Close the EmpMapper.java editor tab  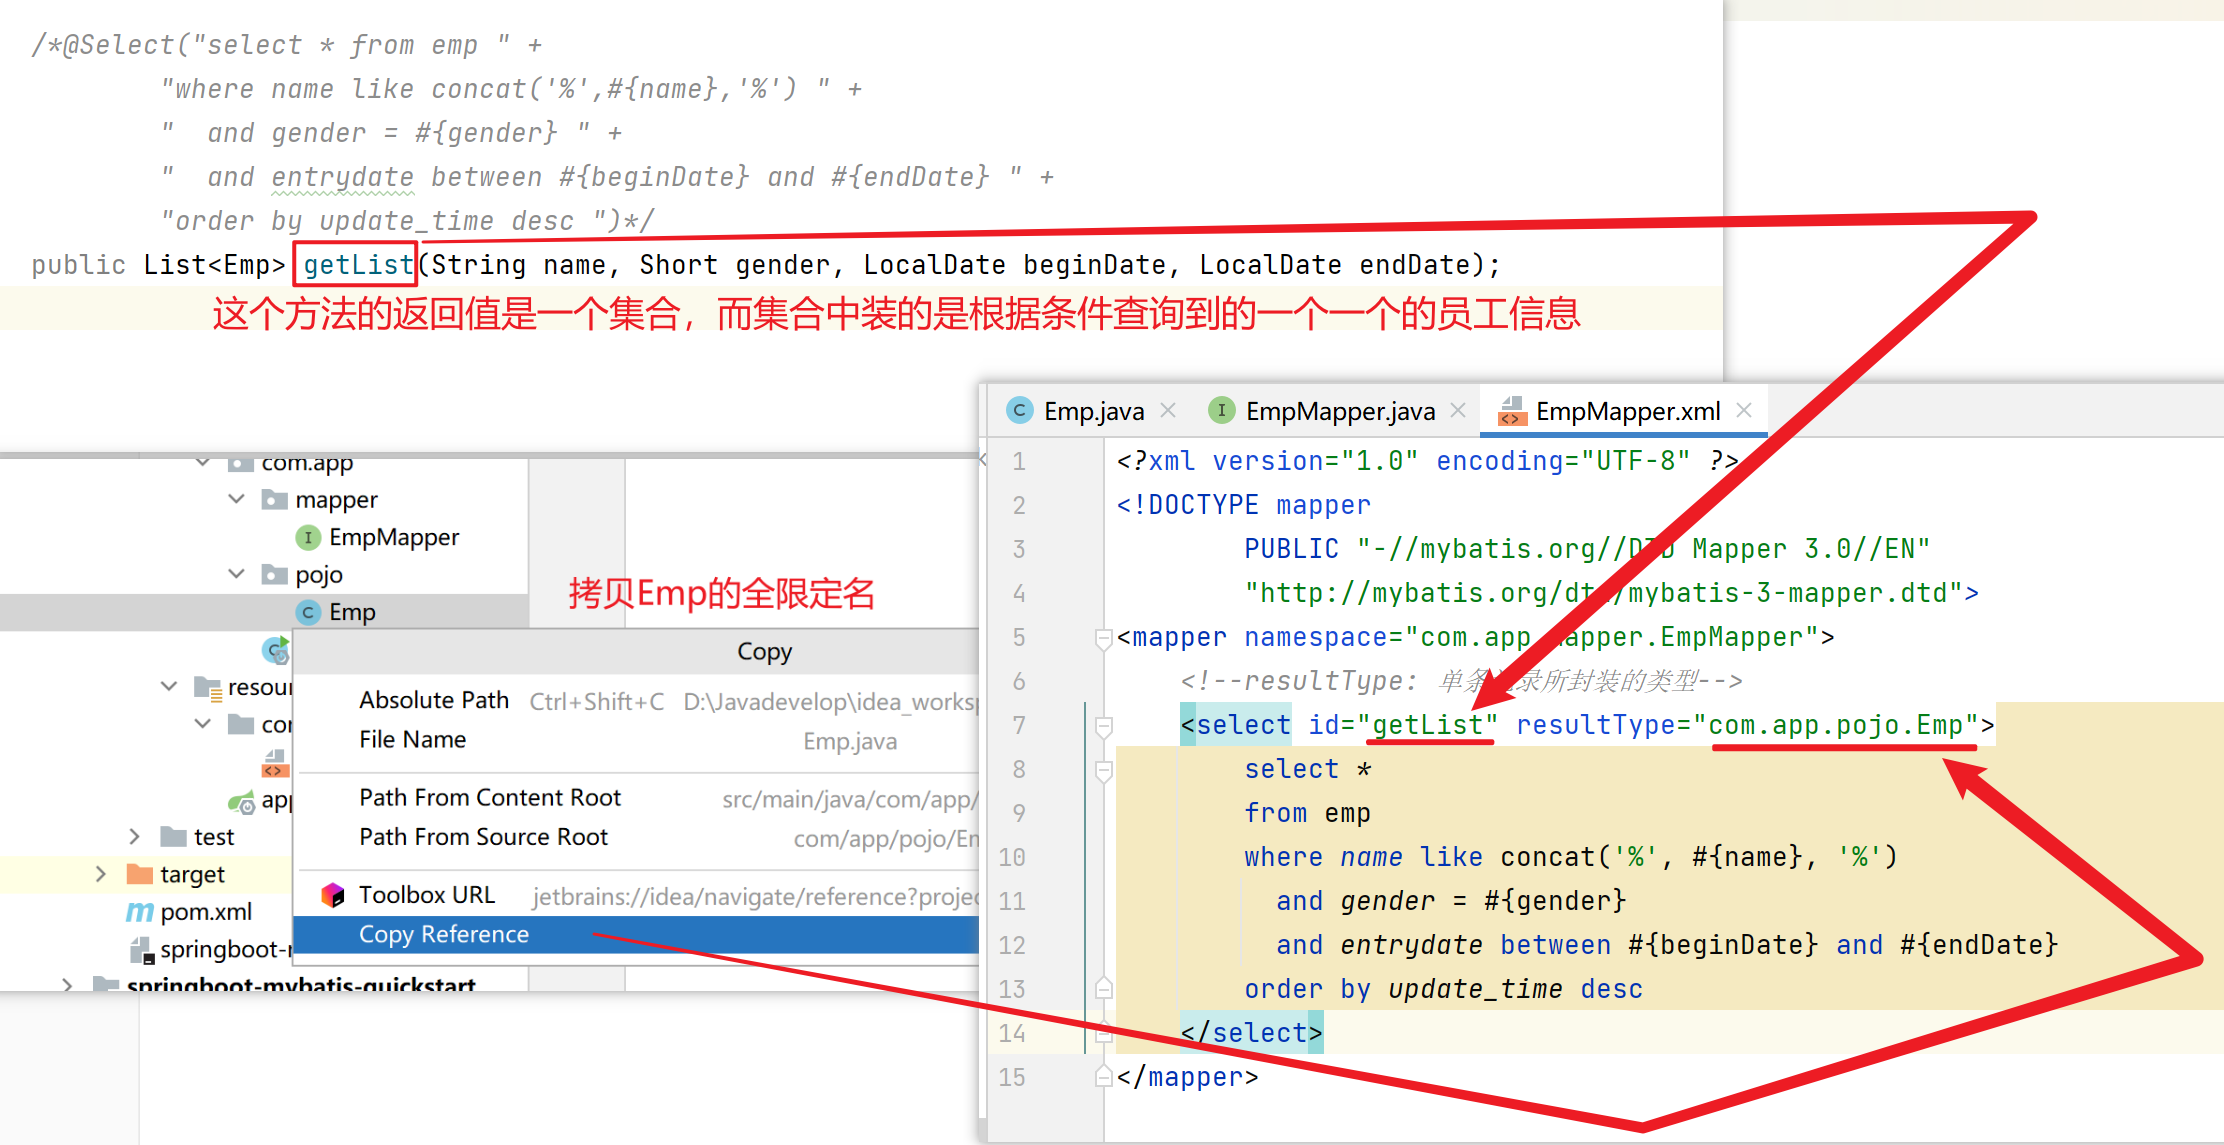1458,410
